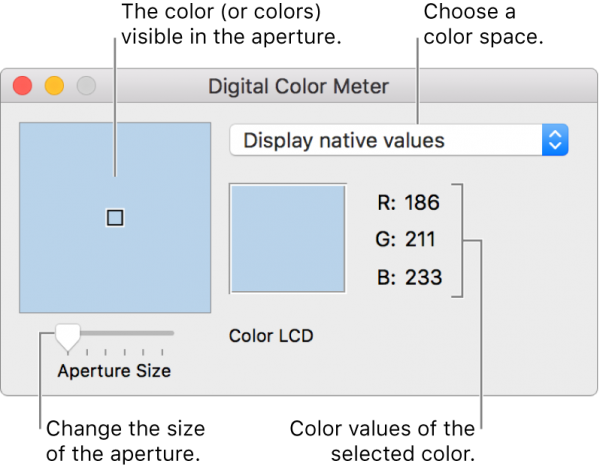The width and height of the screenshot is (600, 470).
Task: Click the "B:" channel label
Action: [387, 277]
